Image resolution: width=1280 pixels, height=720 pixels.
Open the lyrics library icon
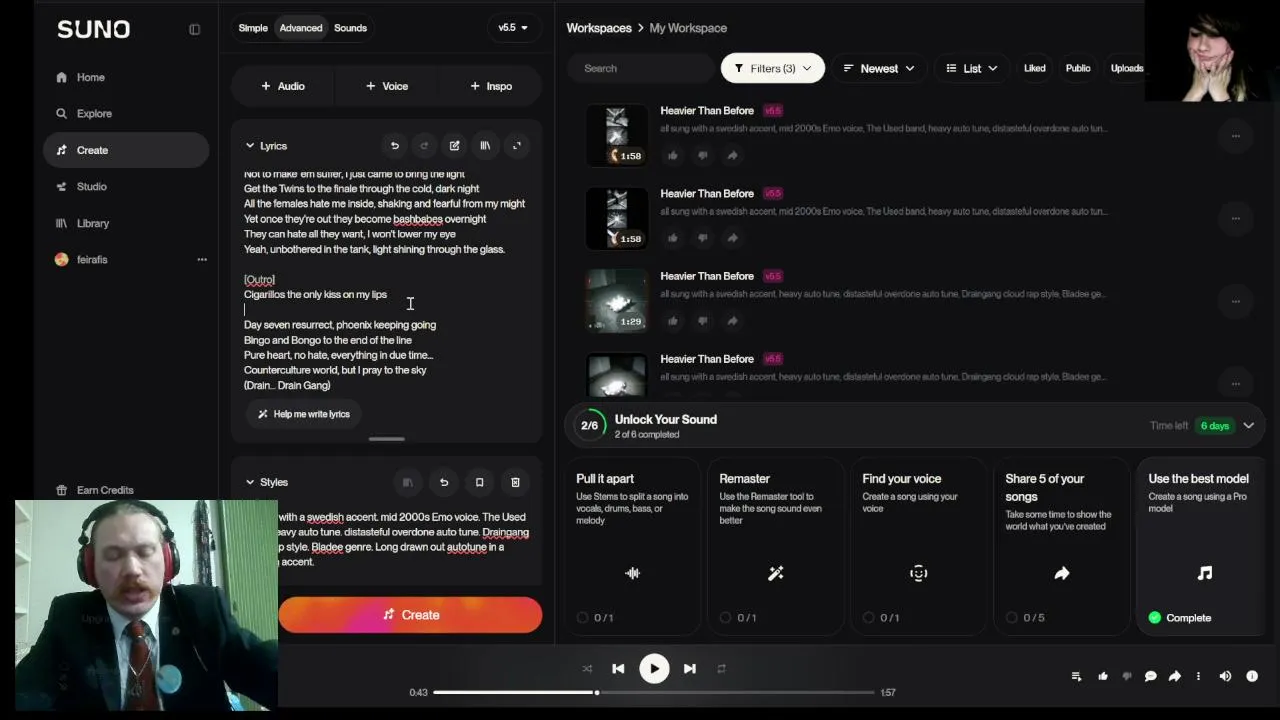485,146
